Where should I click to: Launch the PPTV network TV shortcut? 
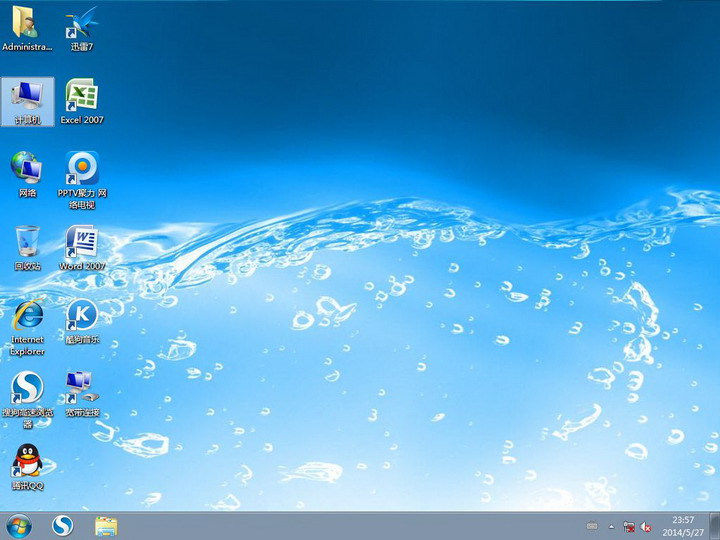81,168
